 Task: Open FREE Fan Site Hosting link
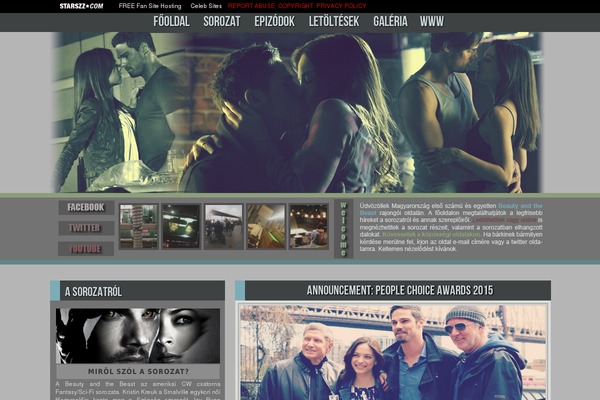click(x=150, y=6)
